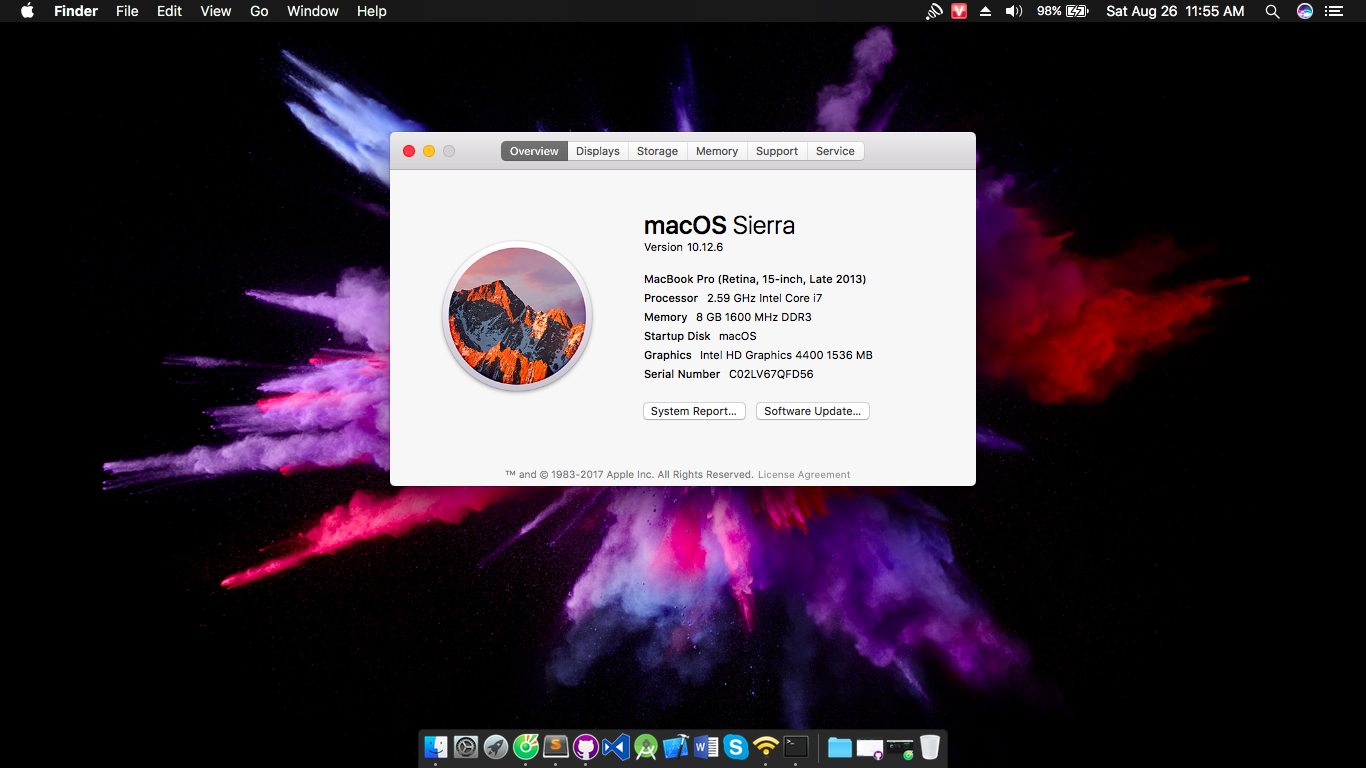Screen dimensions: 1366x768
Task: Click the date and time in menu bar
Action: (1175, 11)
